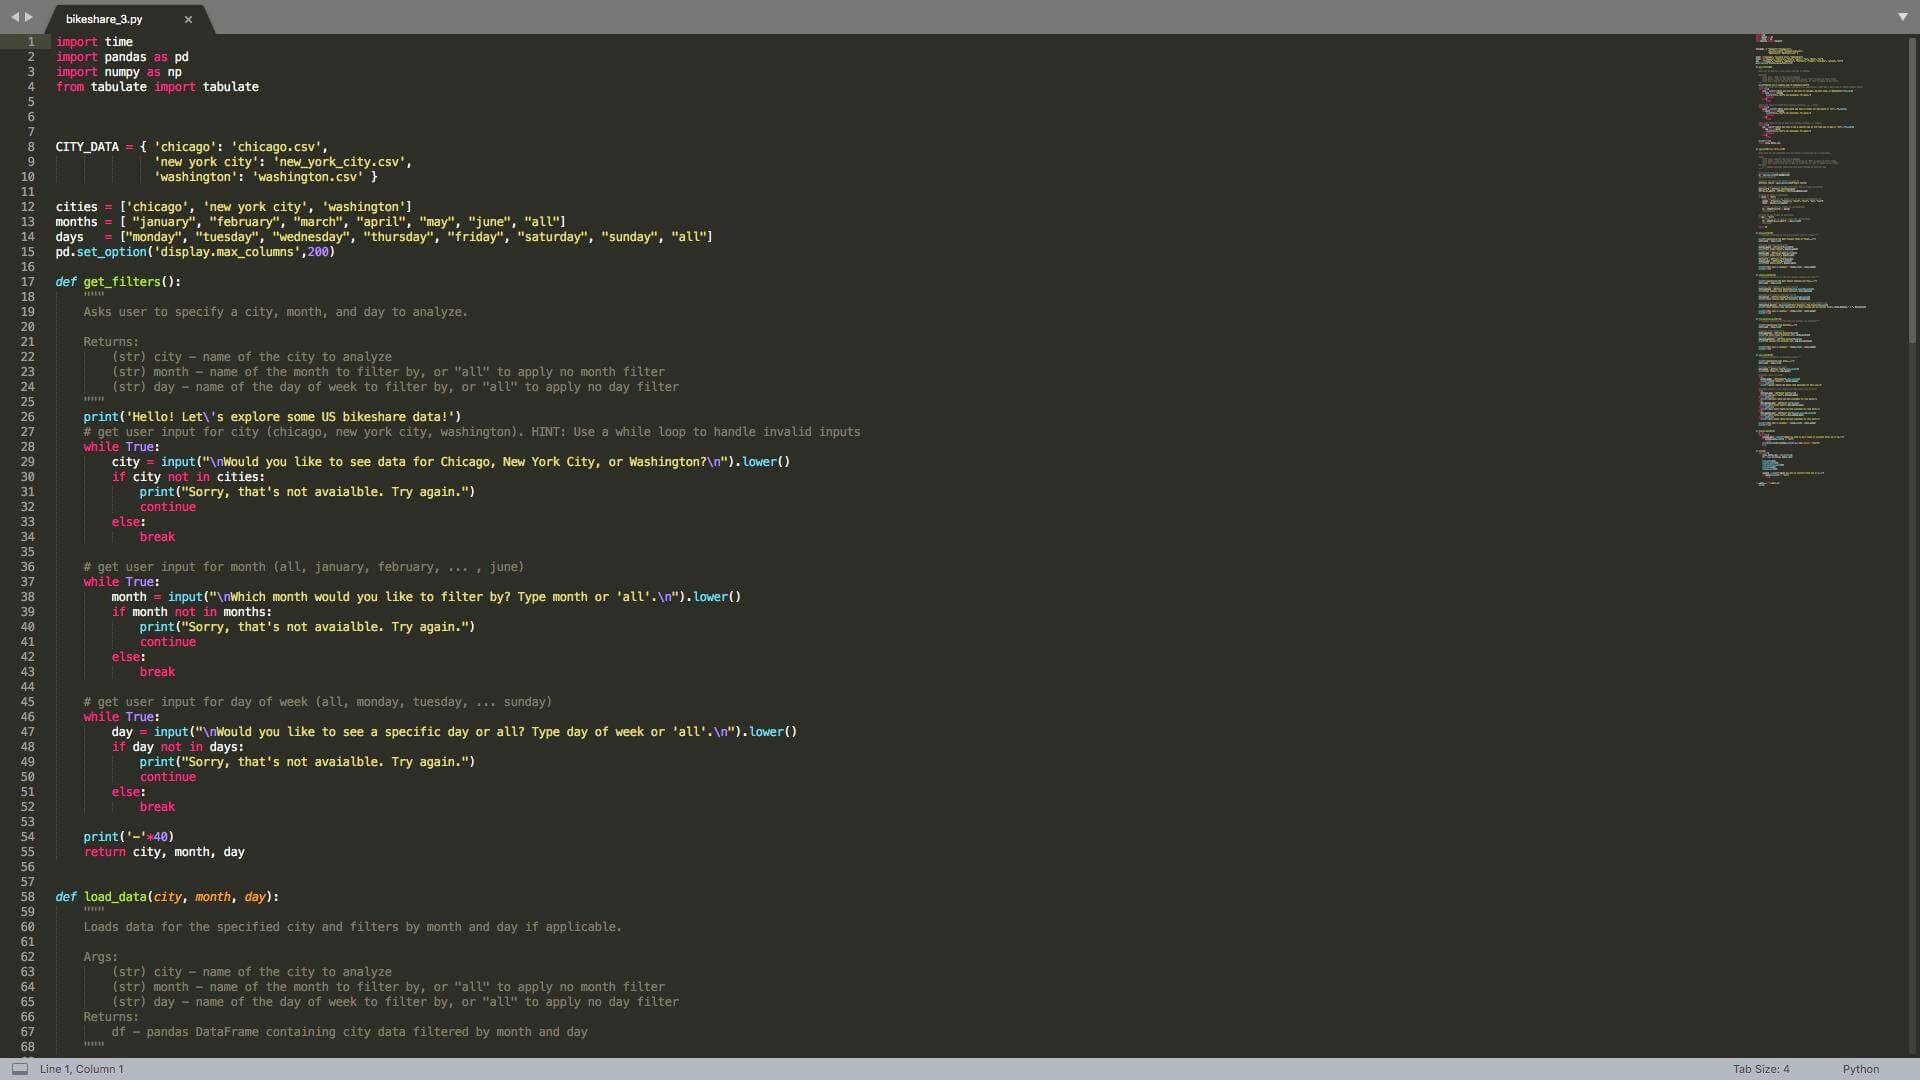Click the panel icon in the status bar
Image resolution: width=1920 pixels, height=1080 pixels.
(18, 1069)
